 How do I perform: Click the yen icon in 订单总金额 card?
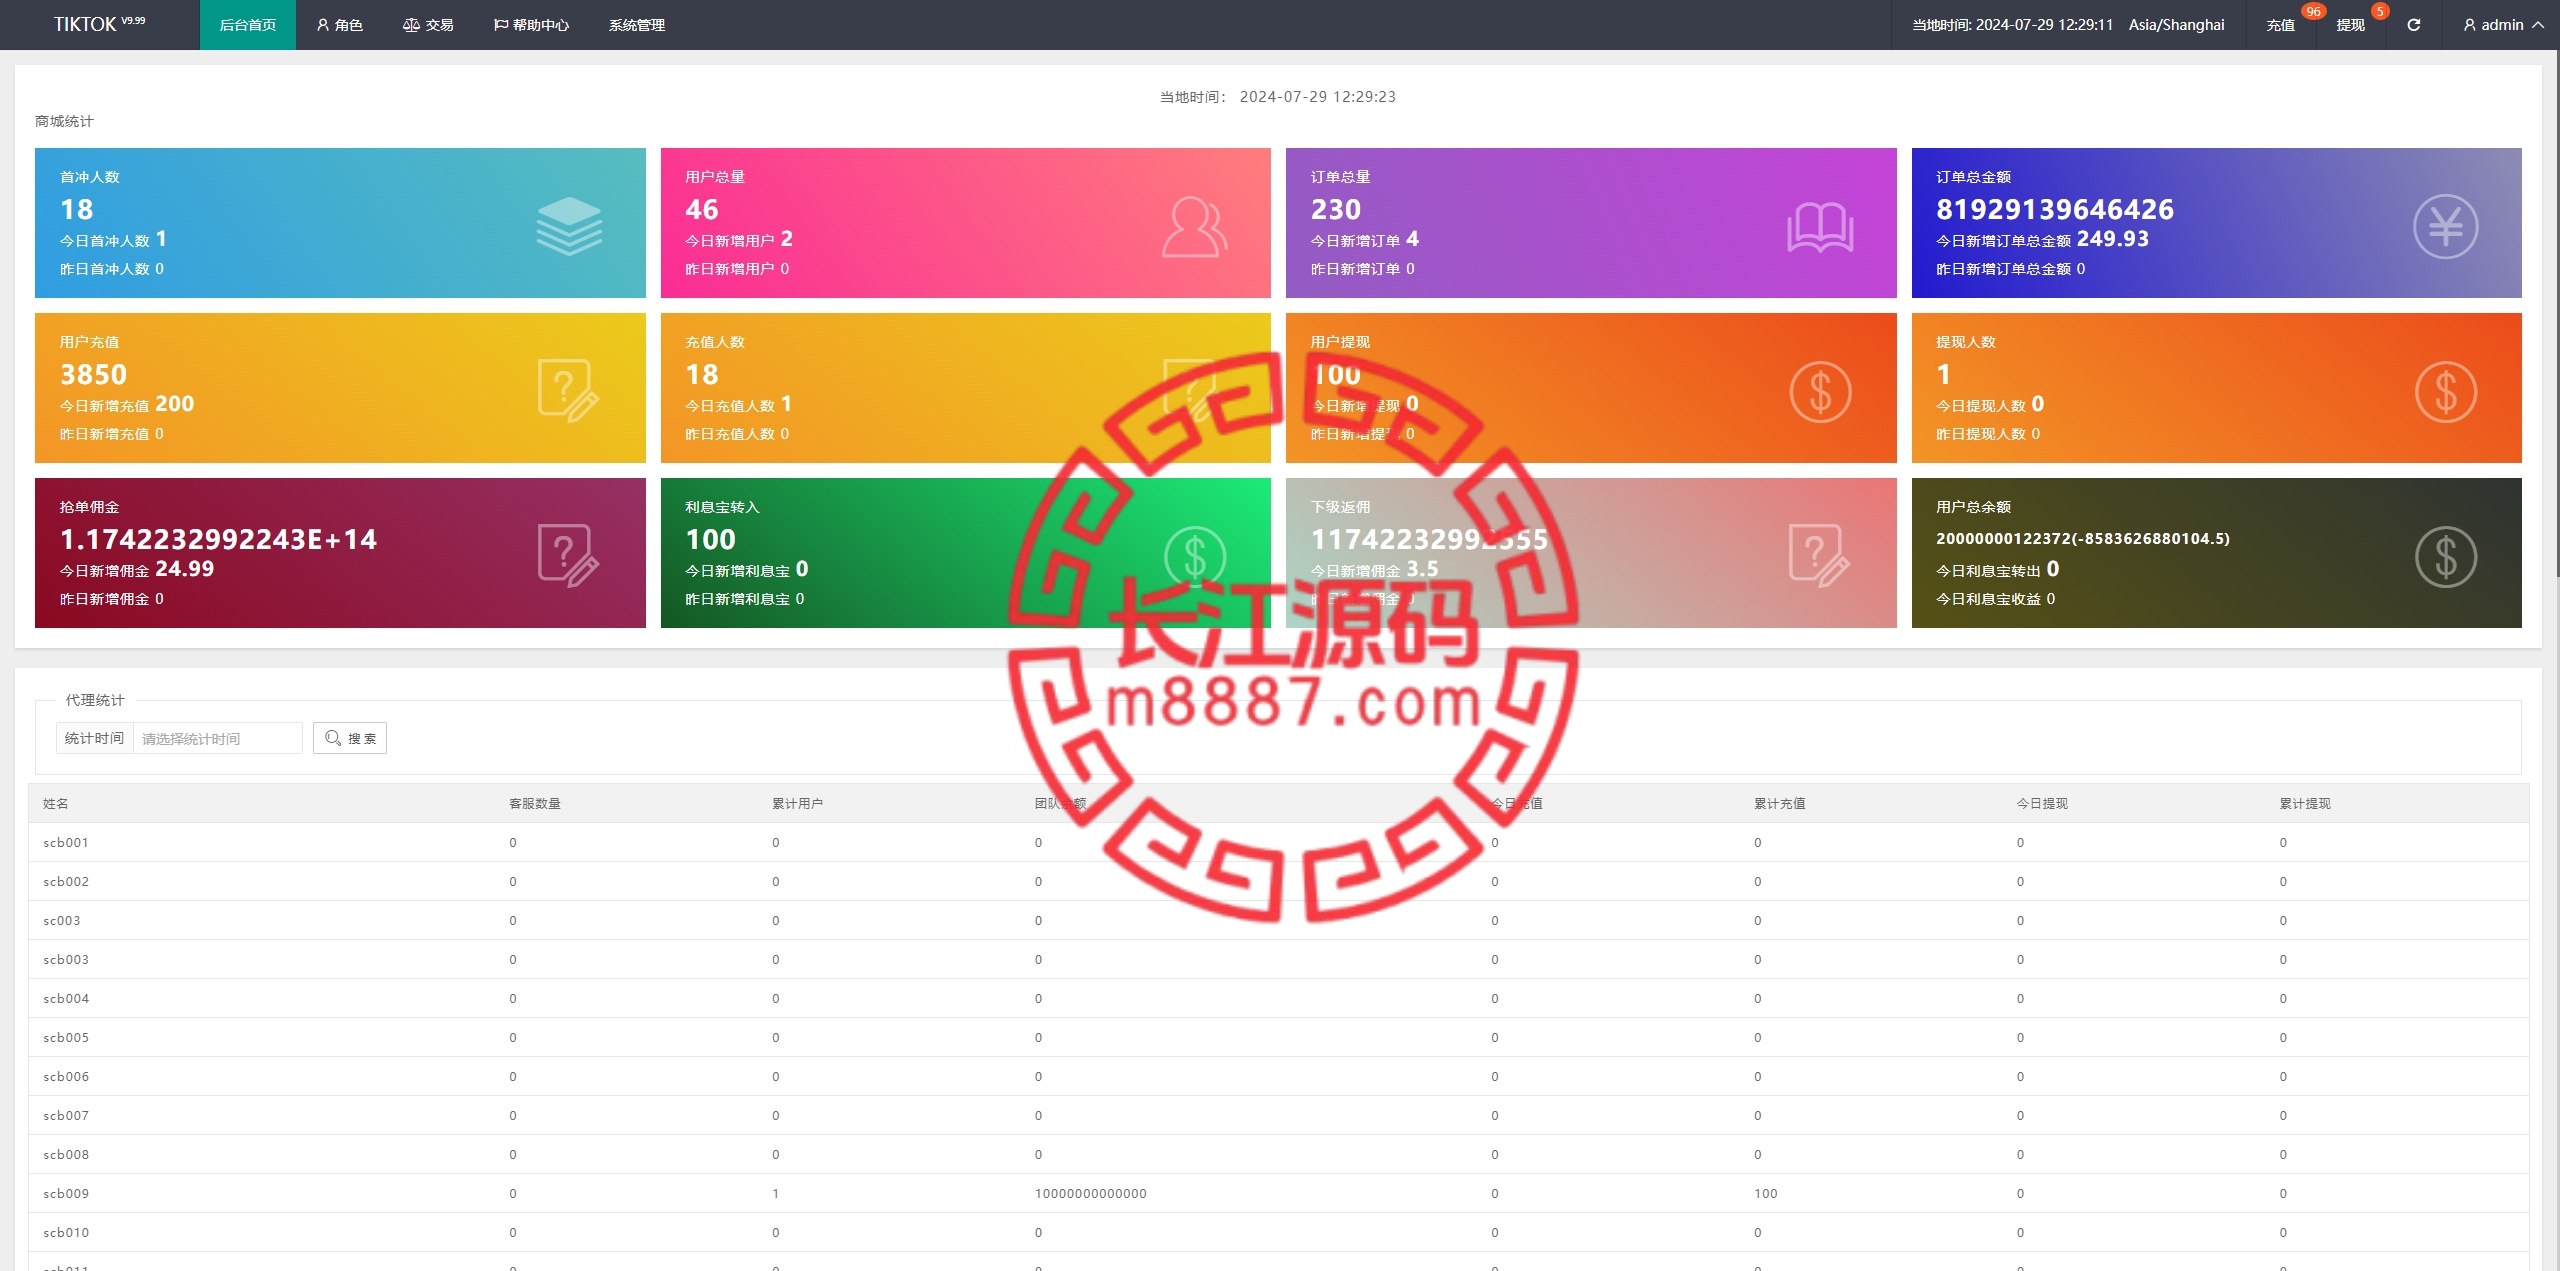[2445, 226]
